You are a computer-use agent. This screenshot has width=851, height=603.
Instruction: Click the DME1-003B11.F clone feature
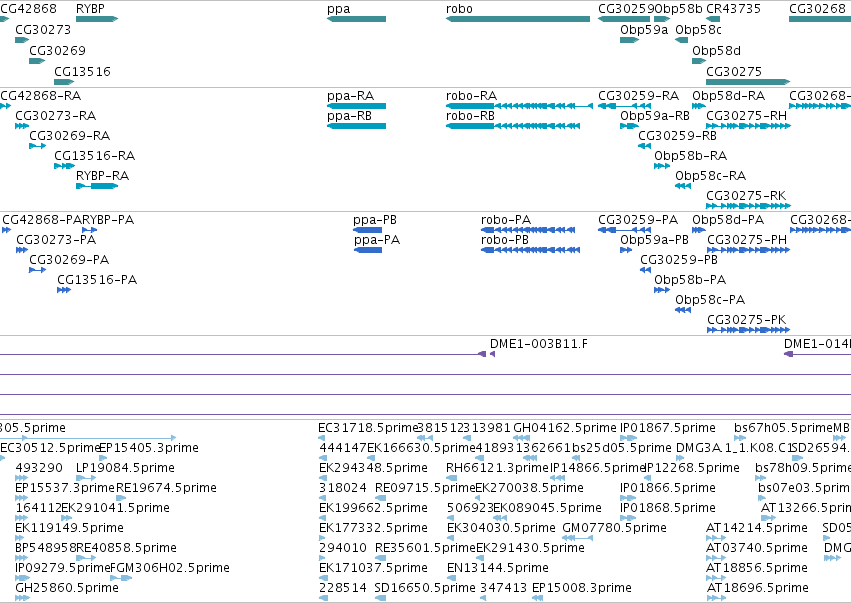click(492, 354)
